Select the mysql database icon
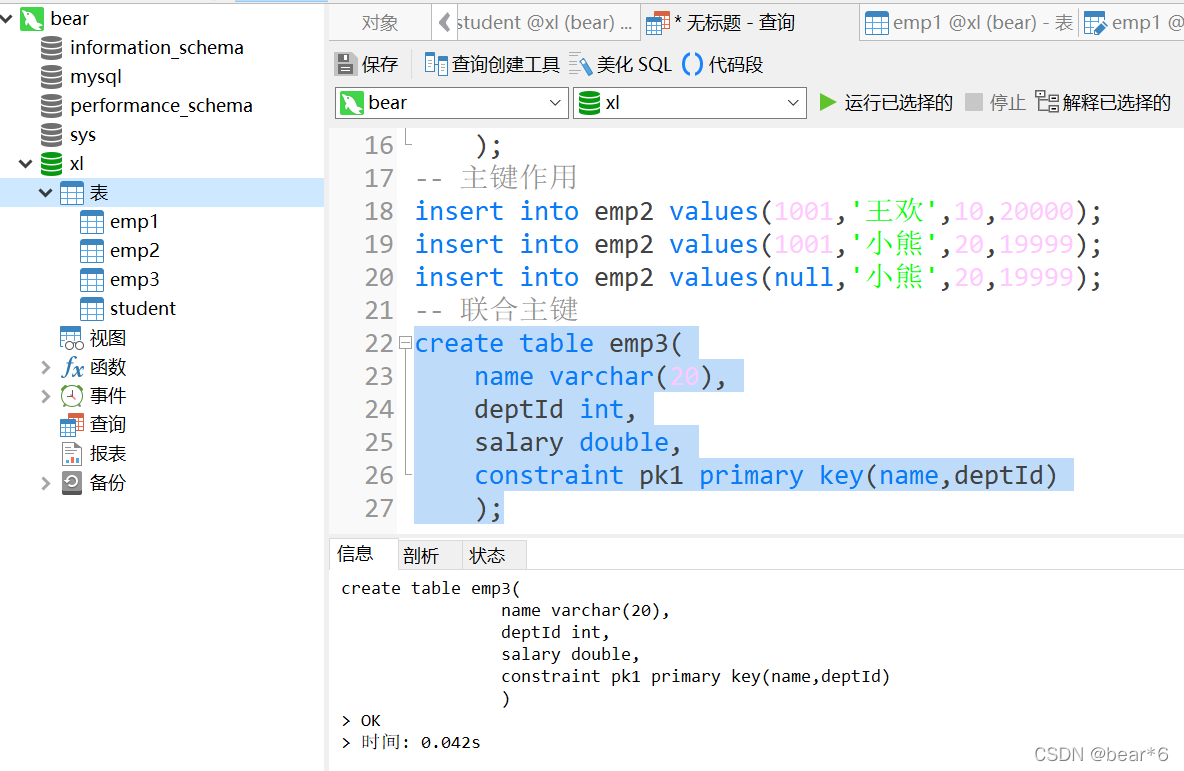This screenshot has height=771, width=1184. (x=51, y=77)
